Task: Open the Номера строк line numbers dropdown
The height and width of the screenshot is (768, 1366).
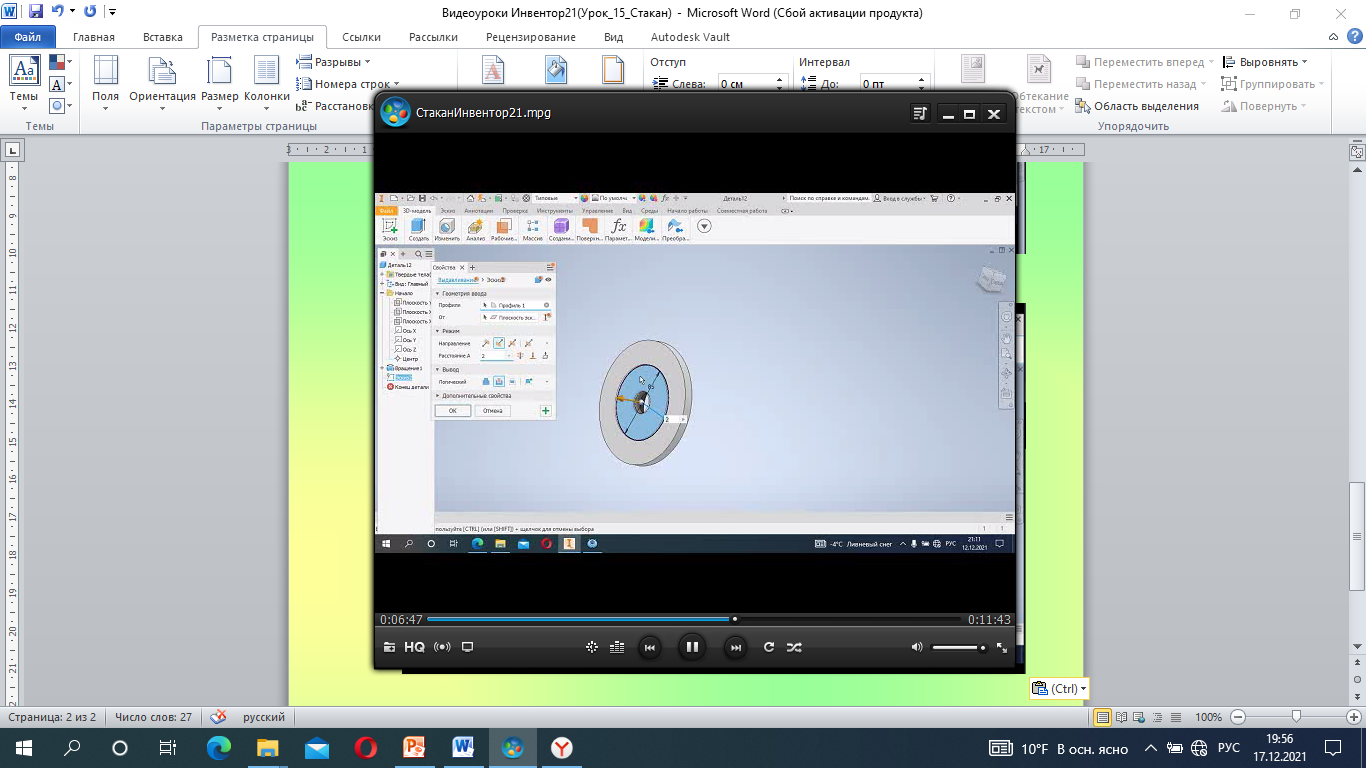Action: coord(348,84)
